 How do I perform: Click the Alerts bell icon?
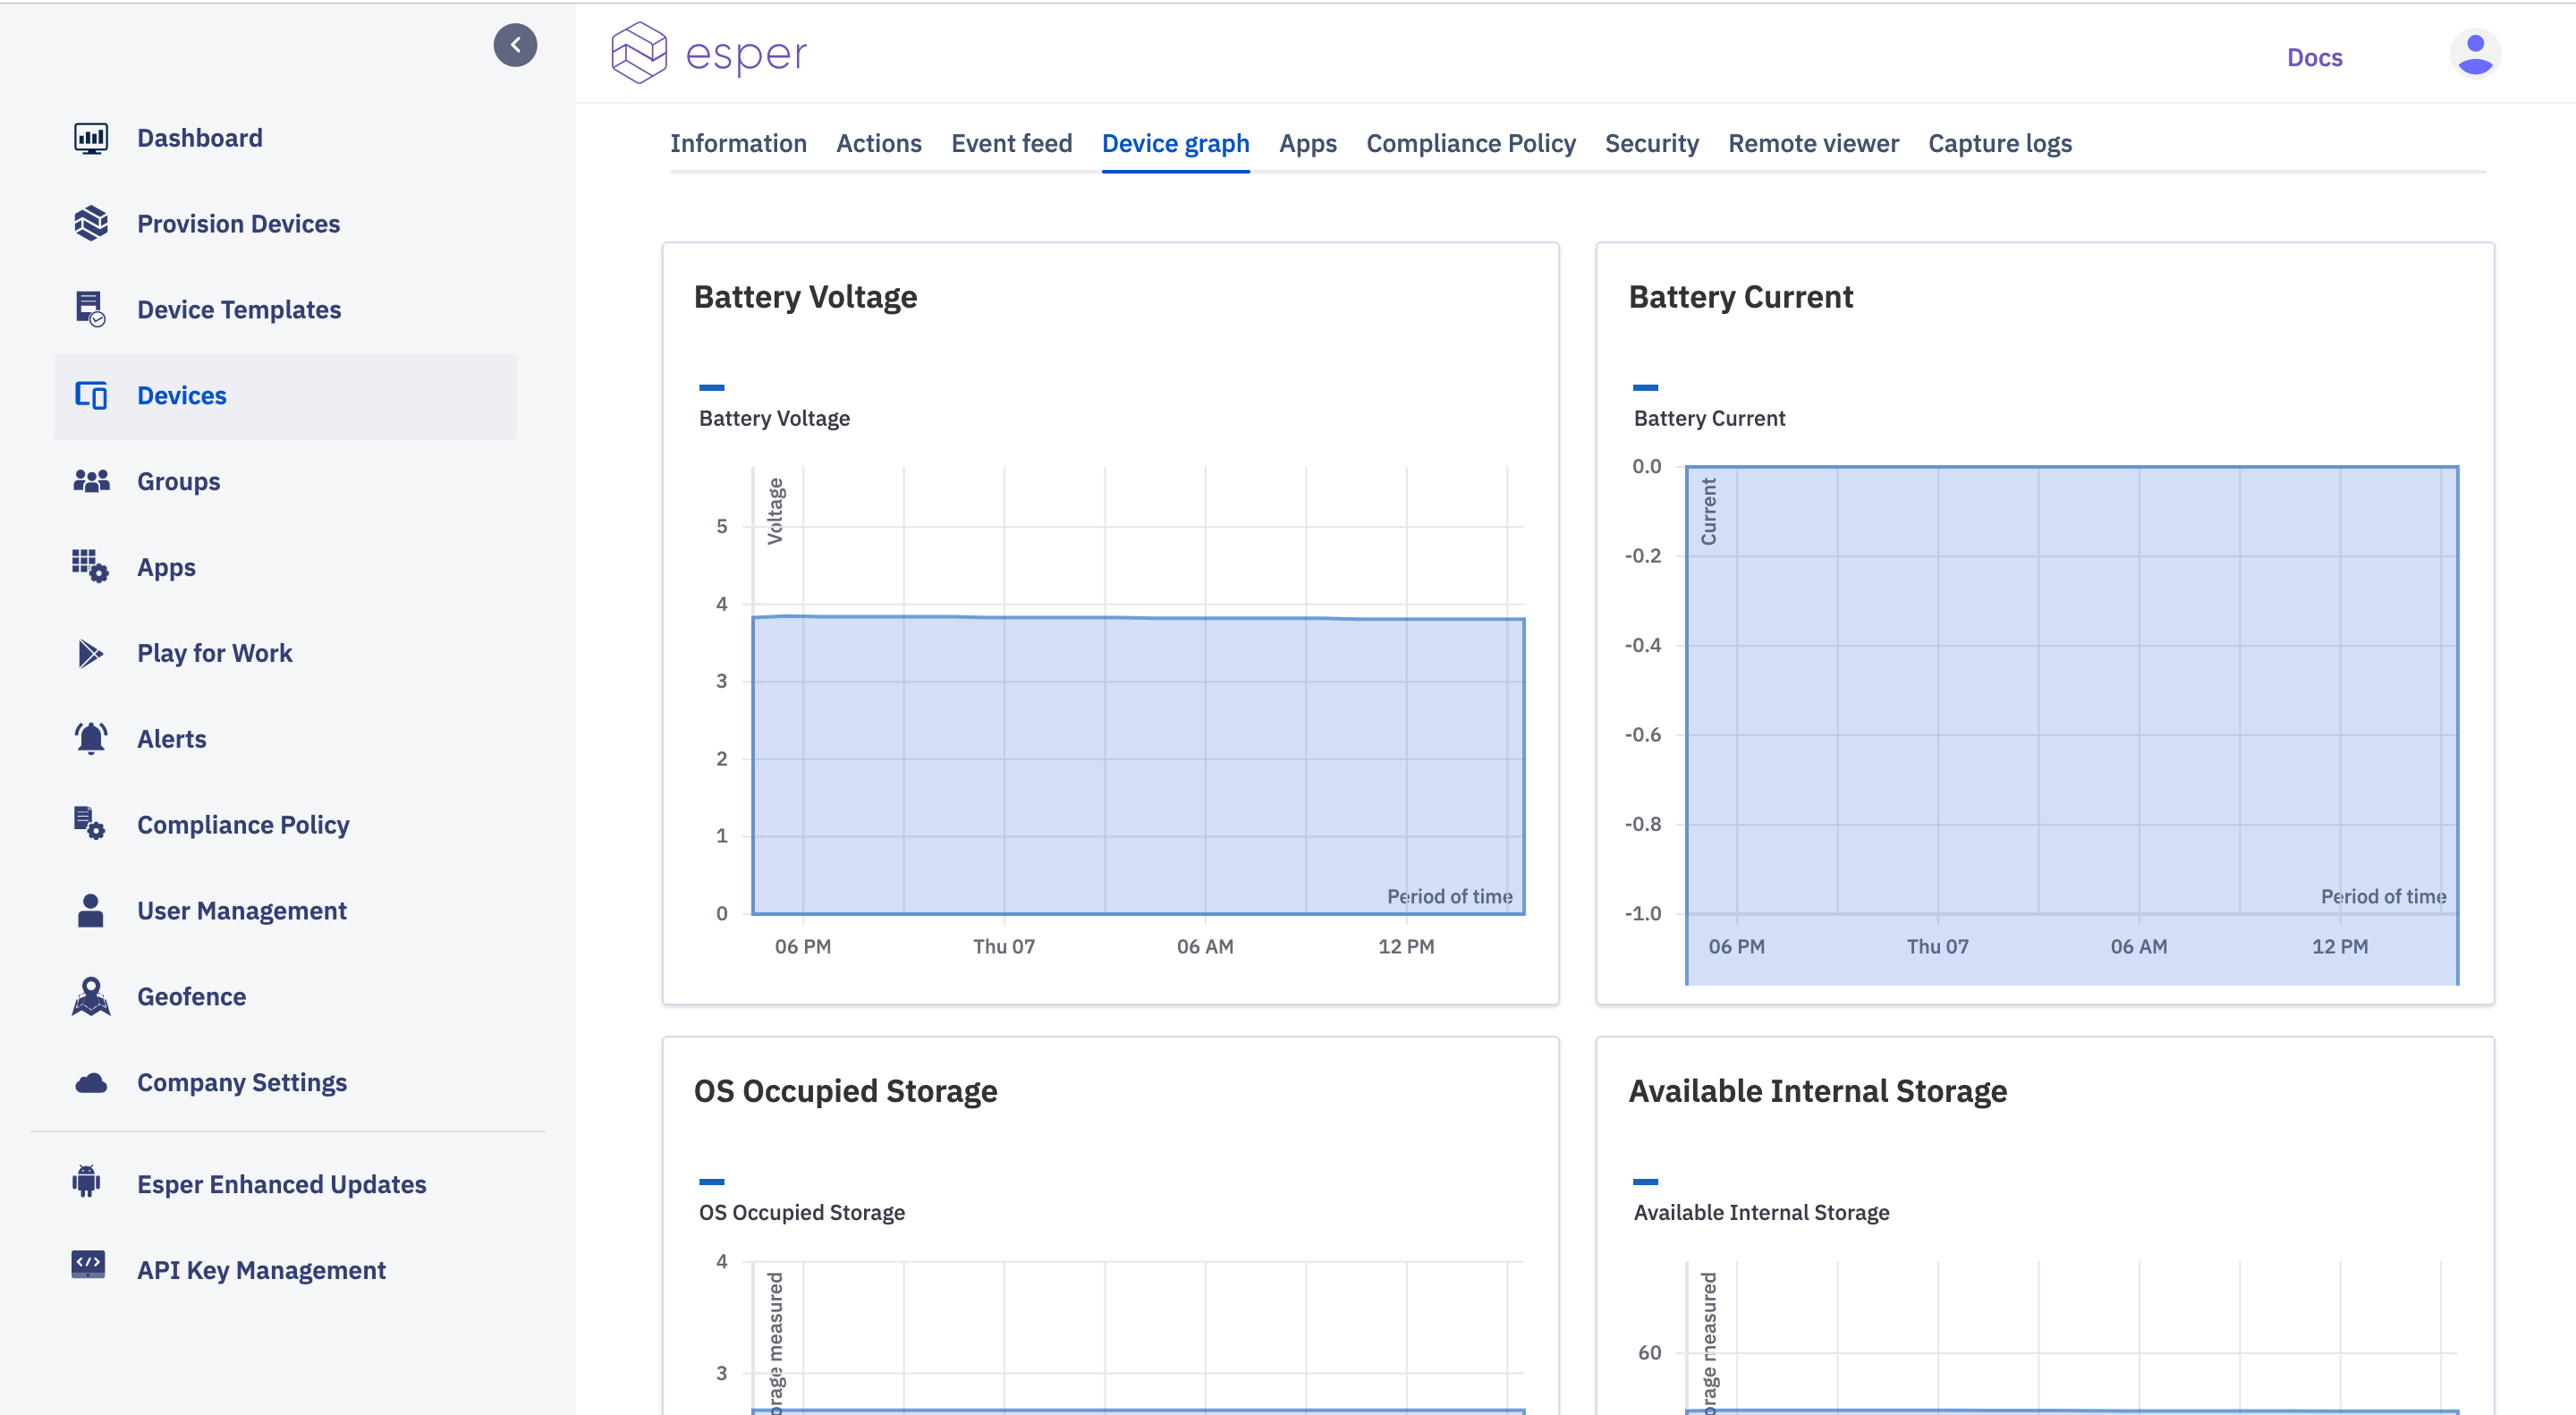91,739
